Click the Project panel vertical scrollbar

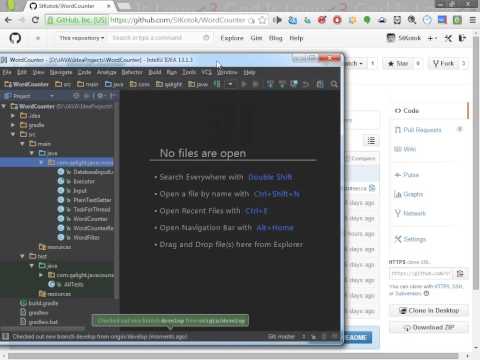point(117,200)
